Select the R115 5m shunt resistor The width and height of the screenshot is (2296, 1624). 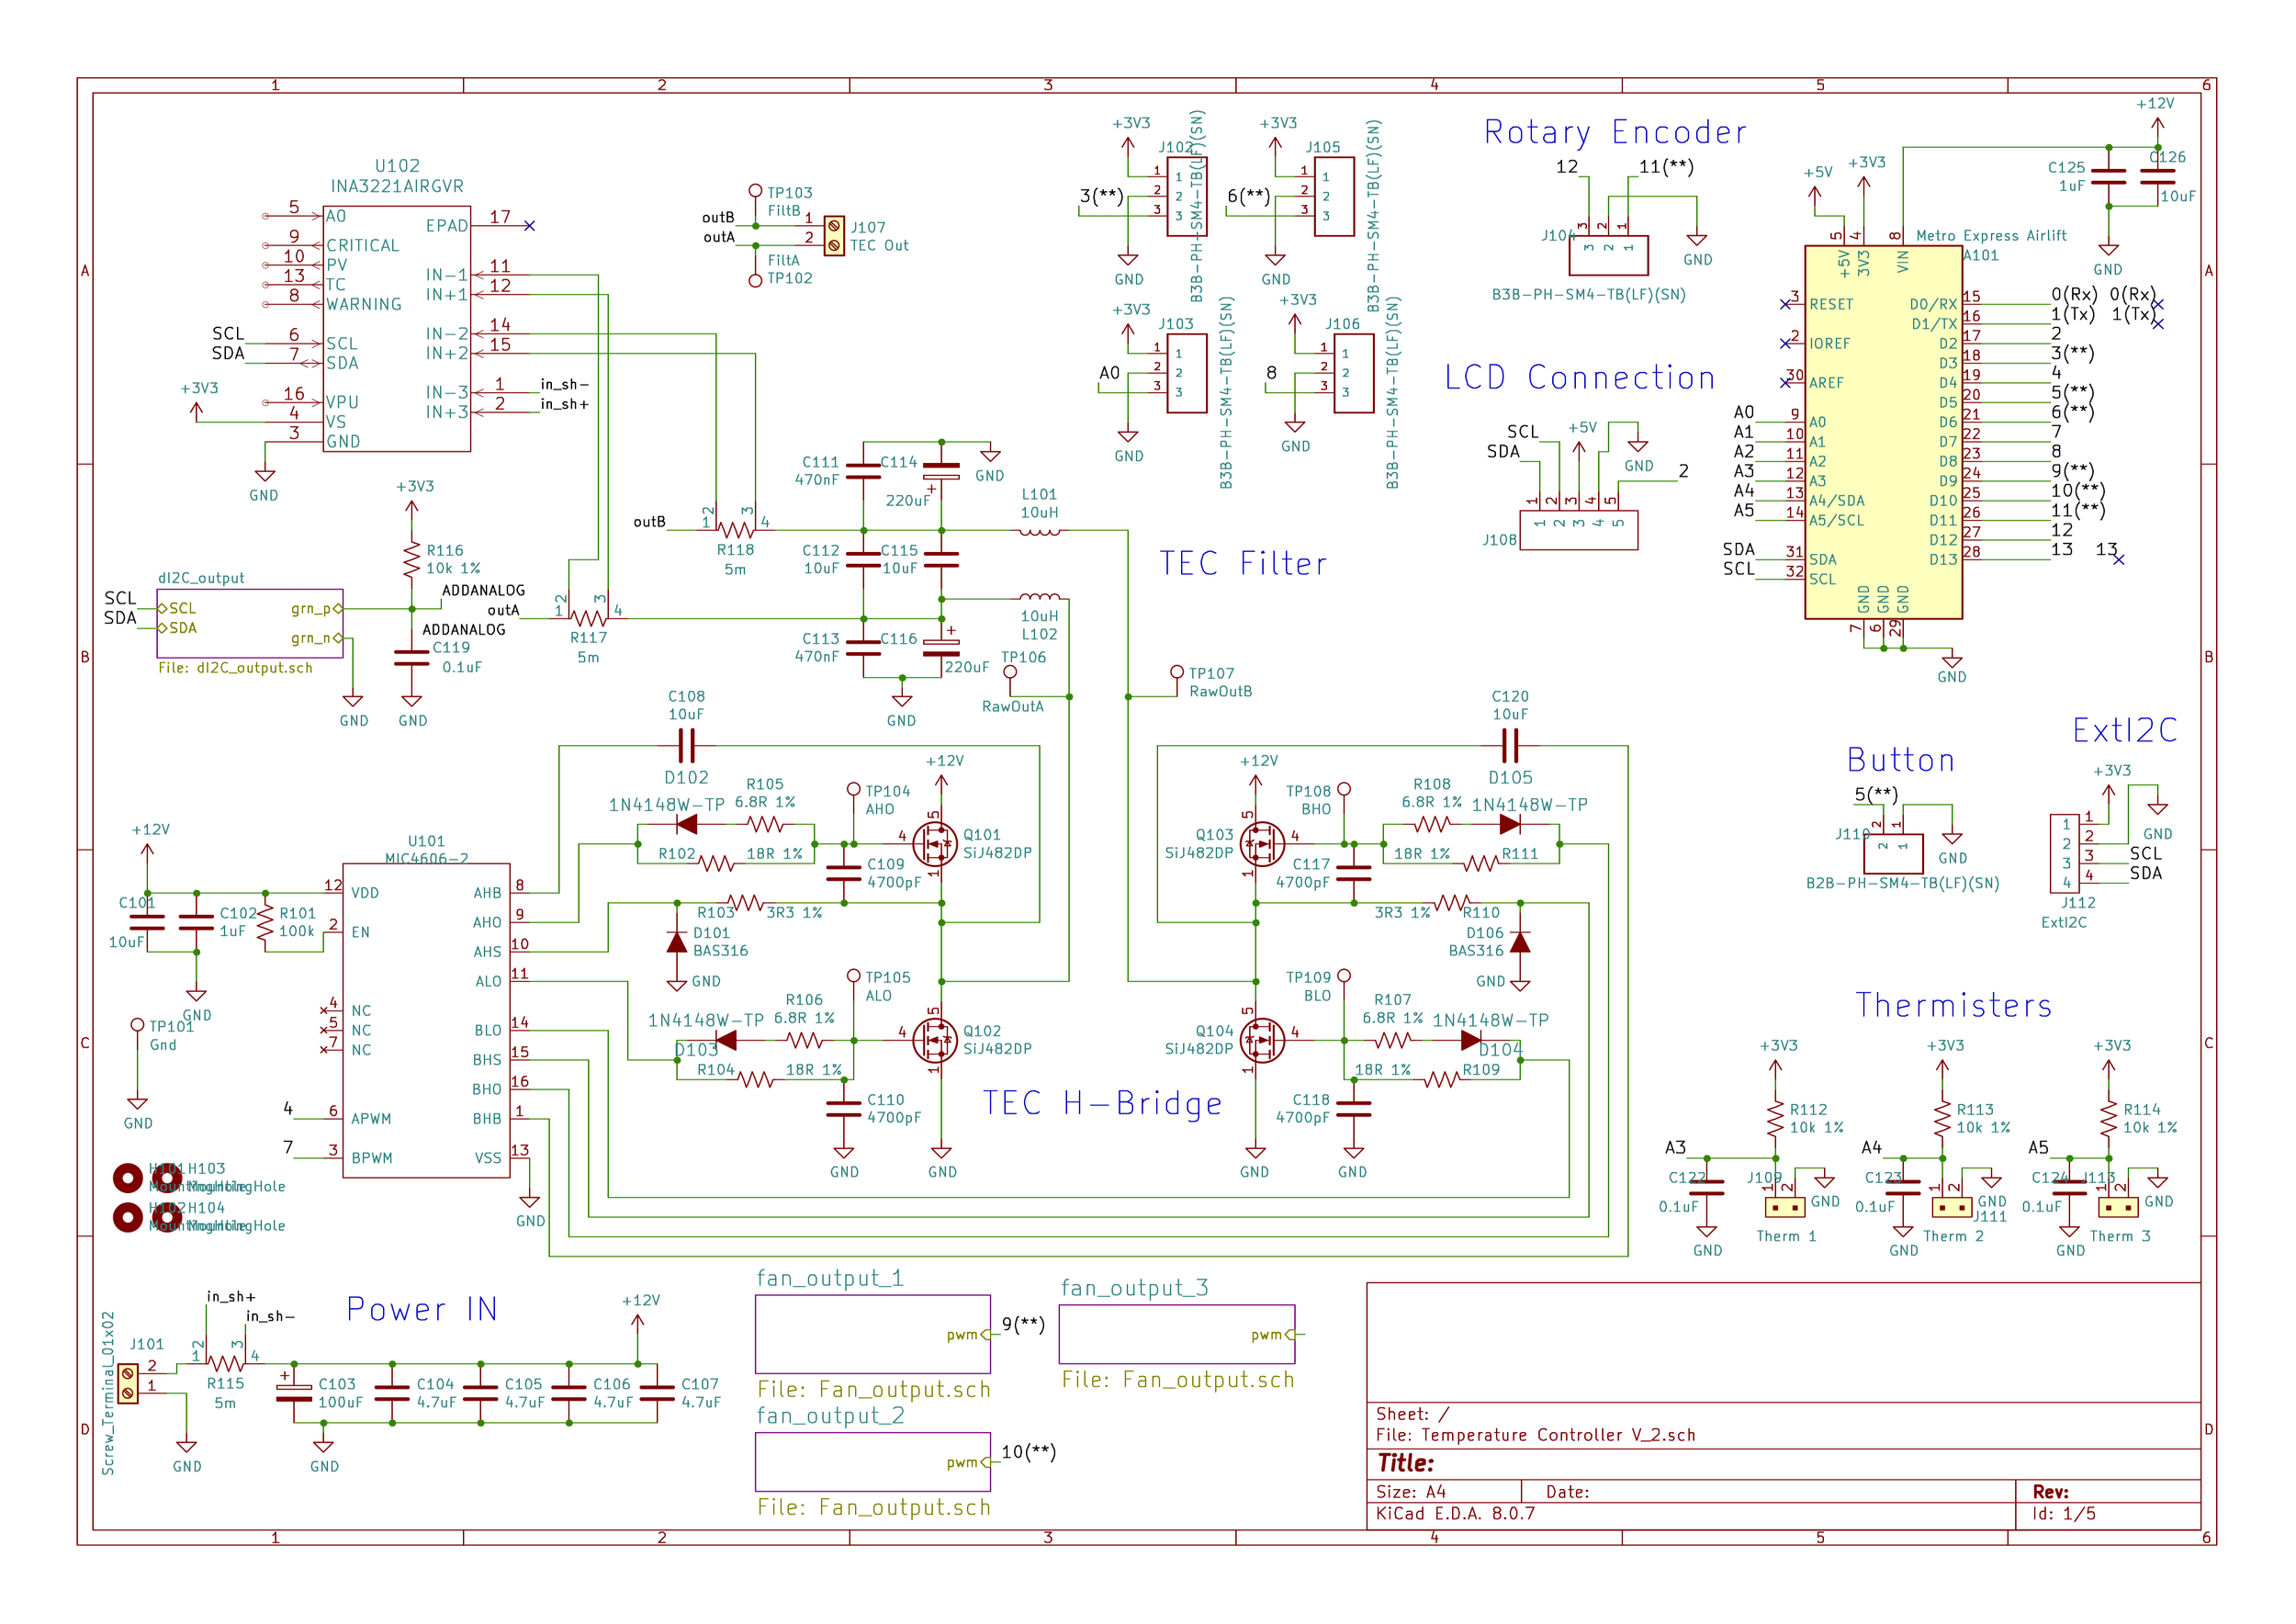[x=226, y=1363]
